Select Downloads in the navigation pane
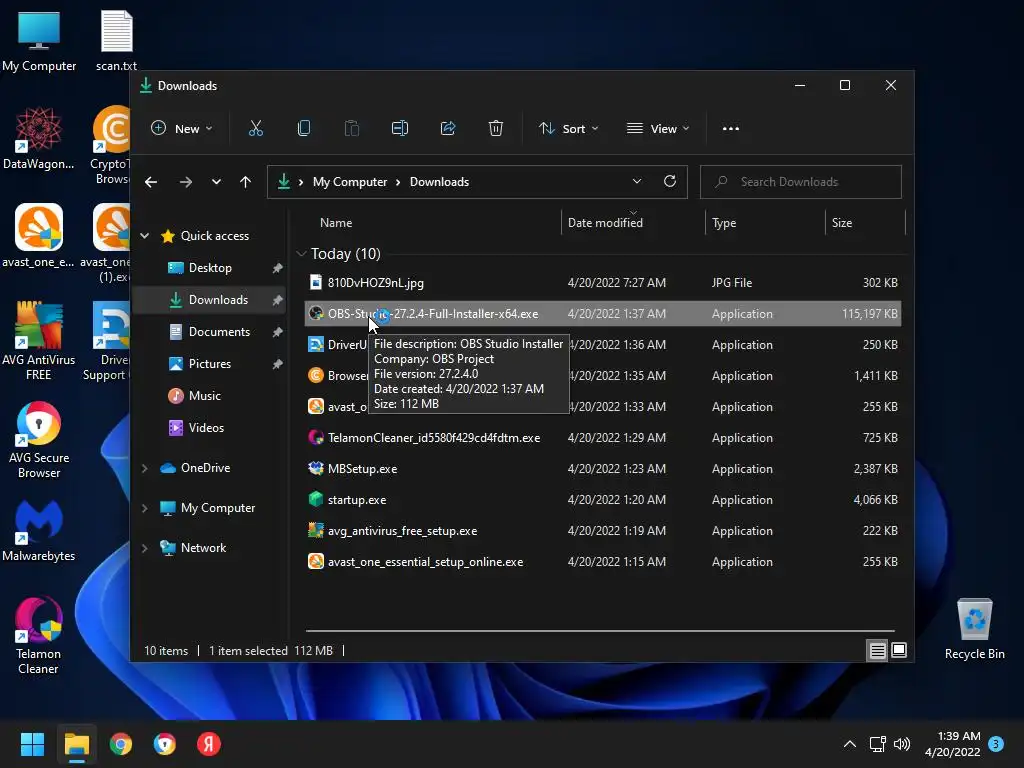Screen dimensions: 1024x768 click(x=210, y=300)
